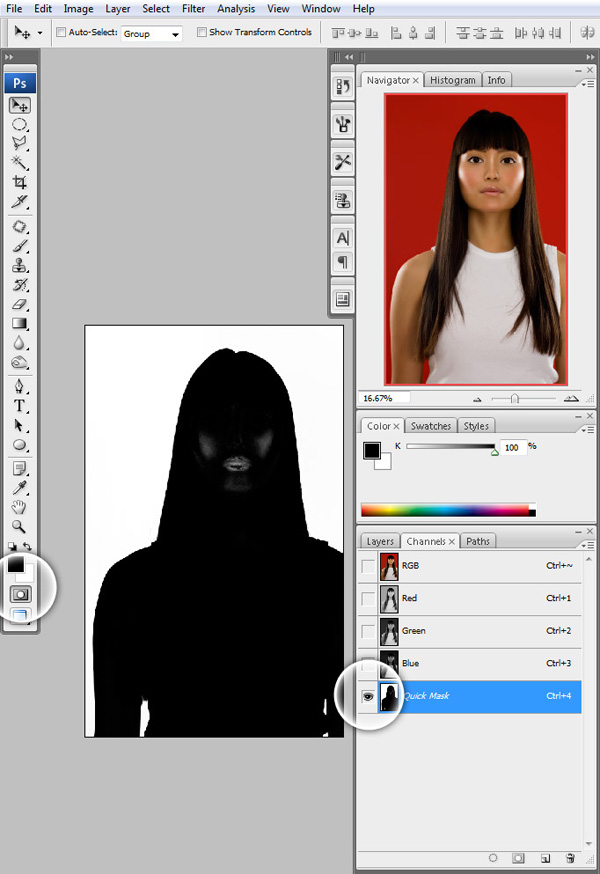Click the K value input field
The width and height of the screenshot is (600, 874).
click(513, 447)
